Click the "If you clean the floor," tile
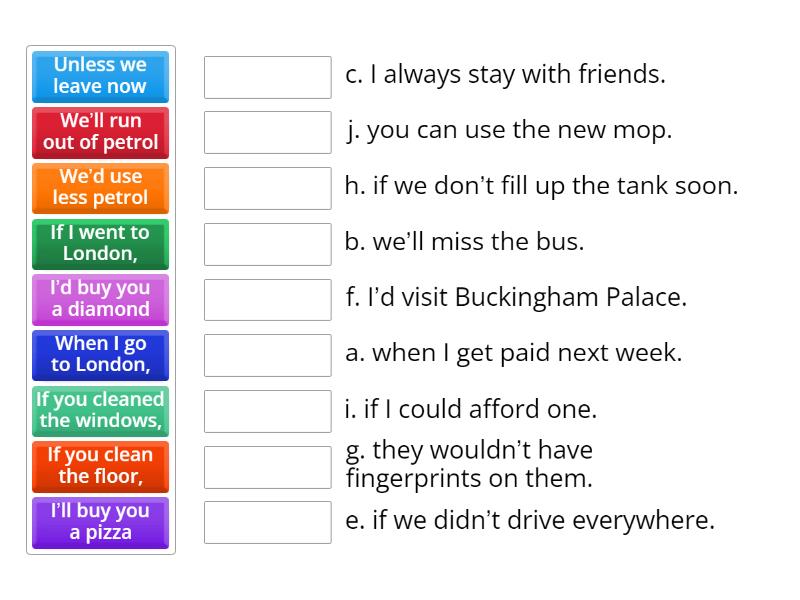 pos(99,466)
